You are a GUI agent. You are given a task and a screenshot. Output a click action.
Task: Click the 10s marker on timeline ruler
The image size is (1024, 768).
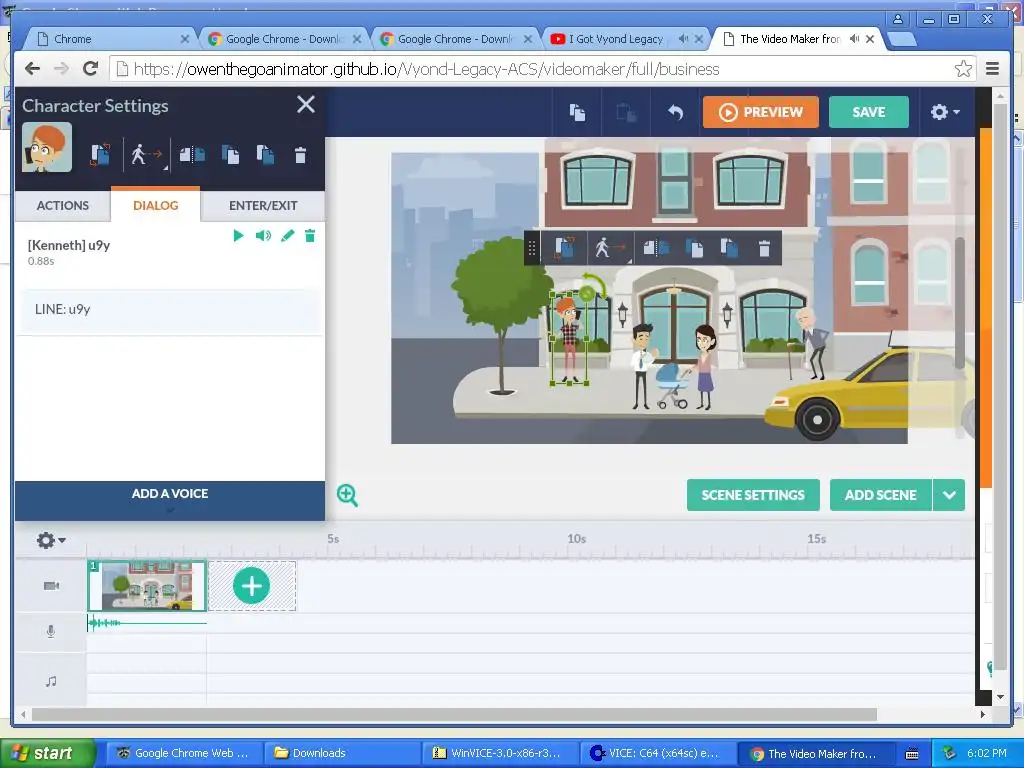[576, 539]
